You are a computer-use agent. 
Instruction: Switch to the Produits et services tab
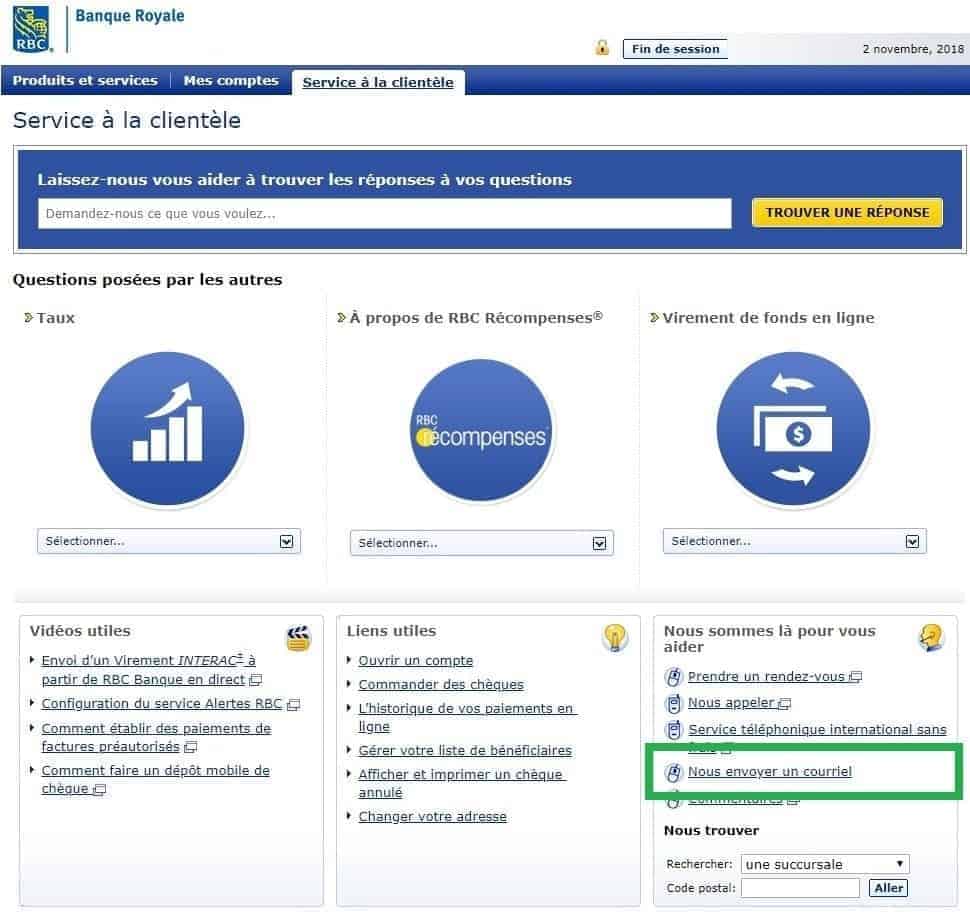point(85,81)
